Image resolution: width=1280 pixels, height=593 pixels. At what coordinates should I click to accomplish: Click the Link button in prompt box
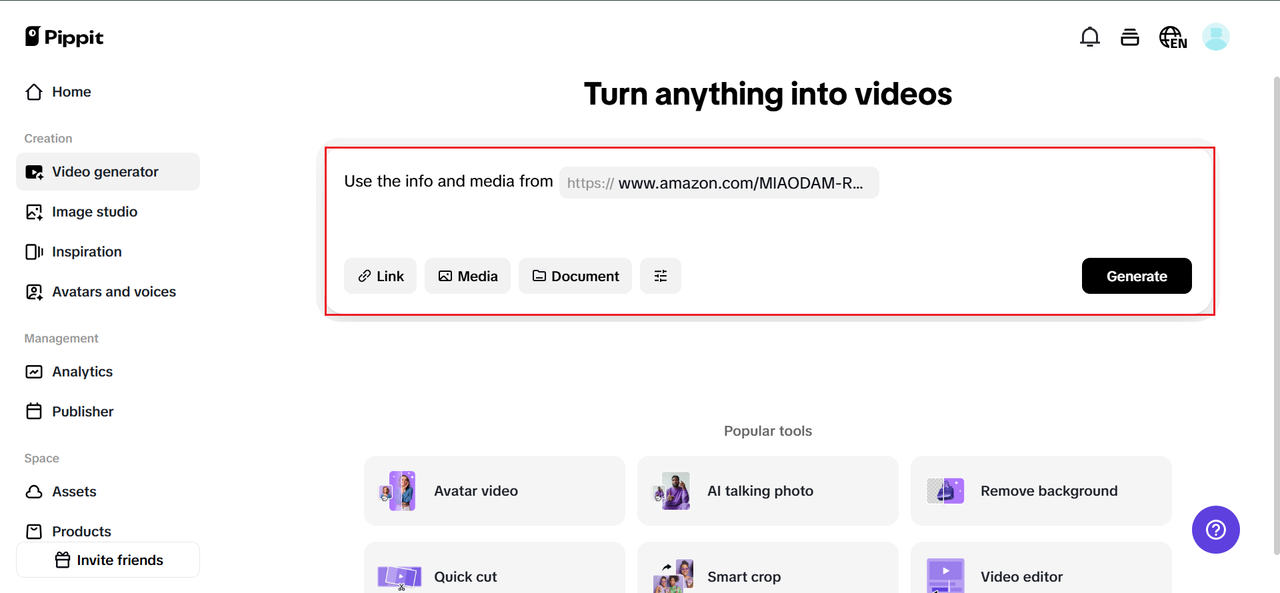tap(380, 276)
